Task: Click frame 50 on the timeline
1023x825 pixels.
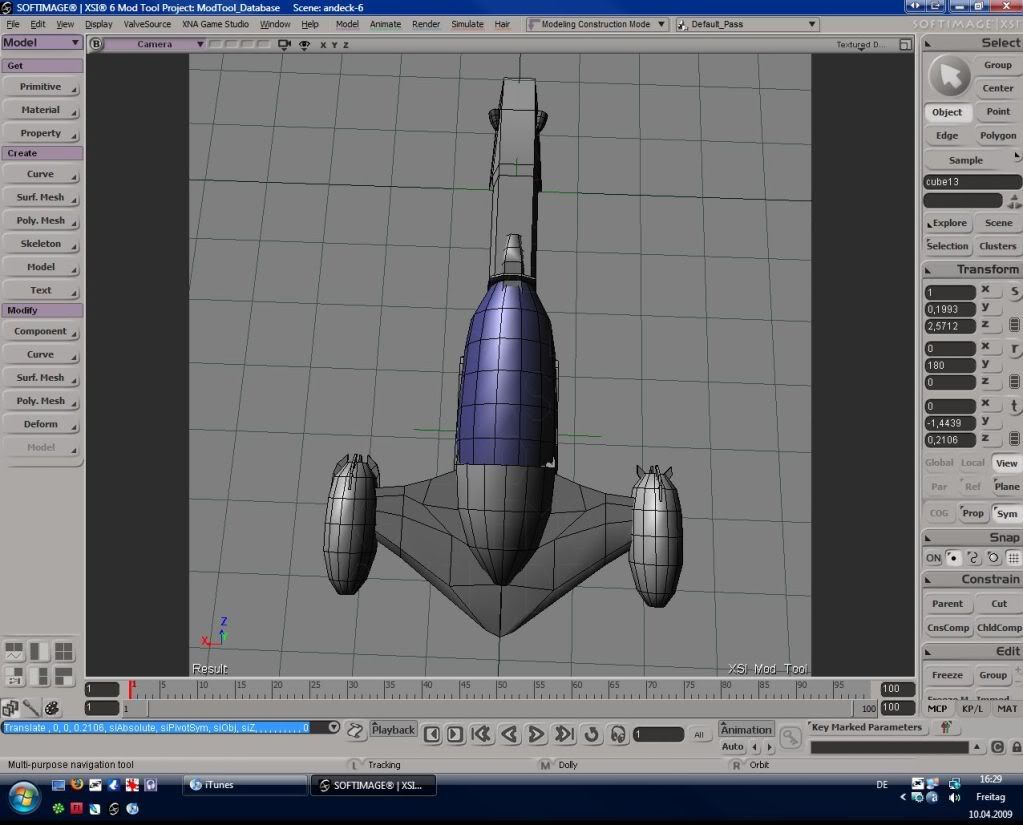Action: [x=498, y=689]
